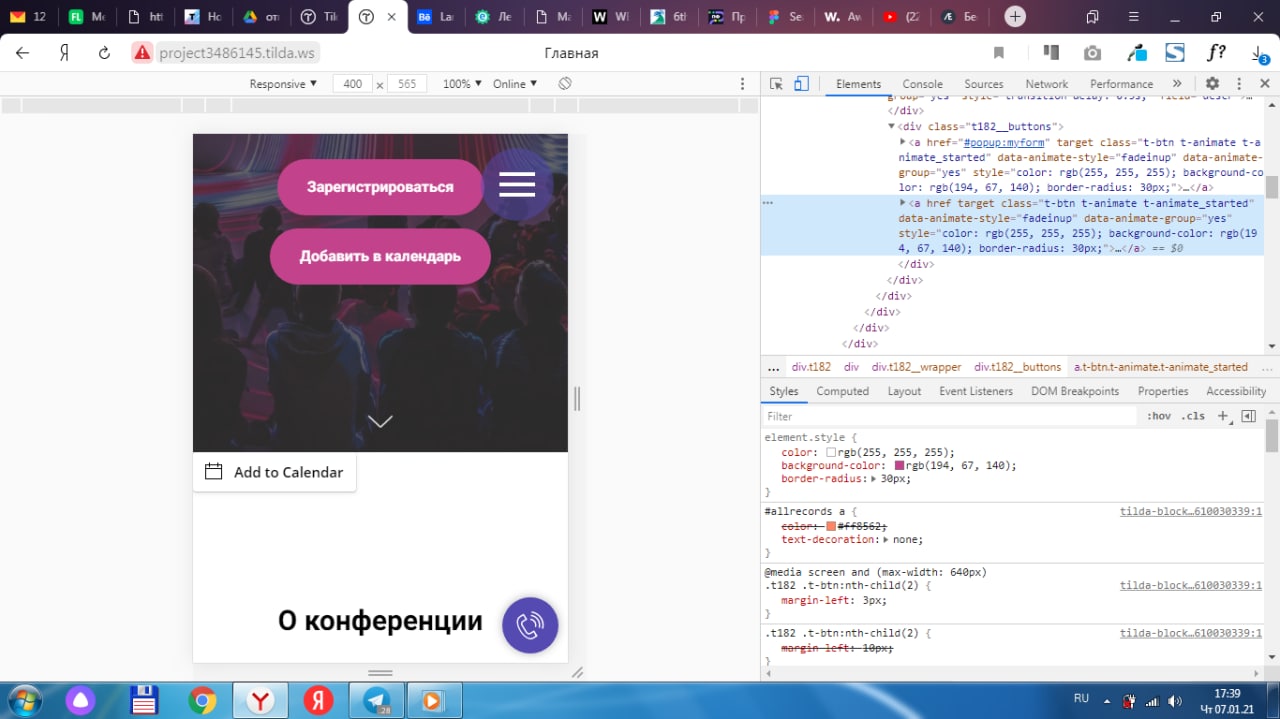Toggle the styles sidebar pane icon
Viewport: 1280px width, 719px height.
(1248, 416)
